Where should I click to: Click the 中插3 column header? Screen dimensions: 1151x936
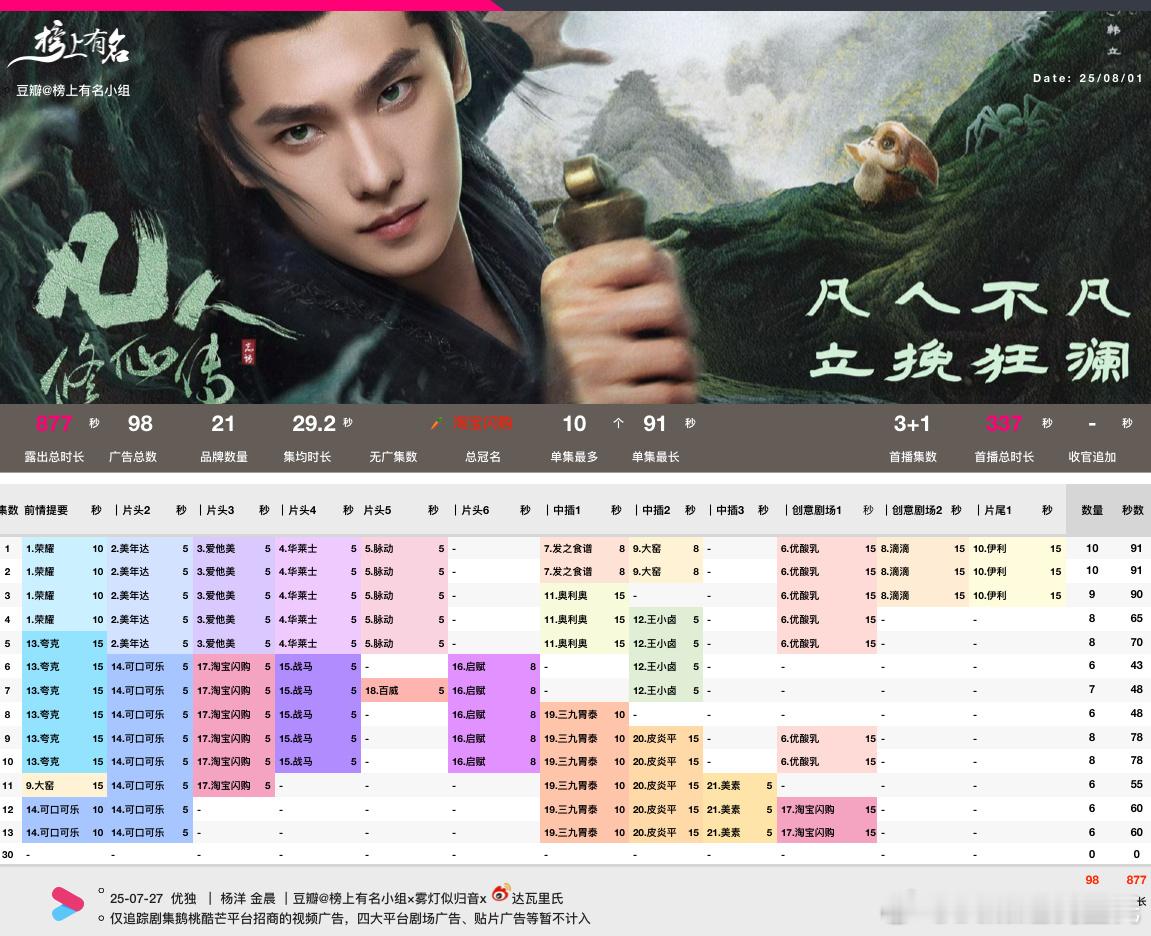click(x=730, y=509)
